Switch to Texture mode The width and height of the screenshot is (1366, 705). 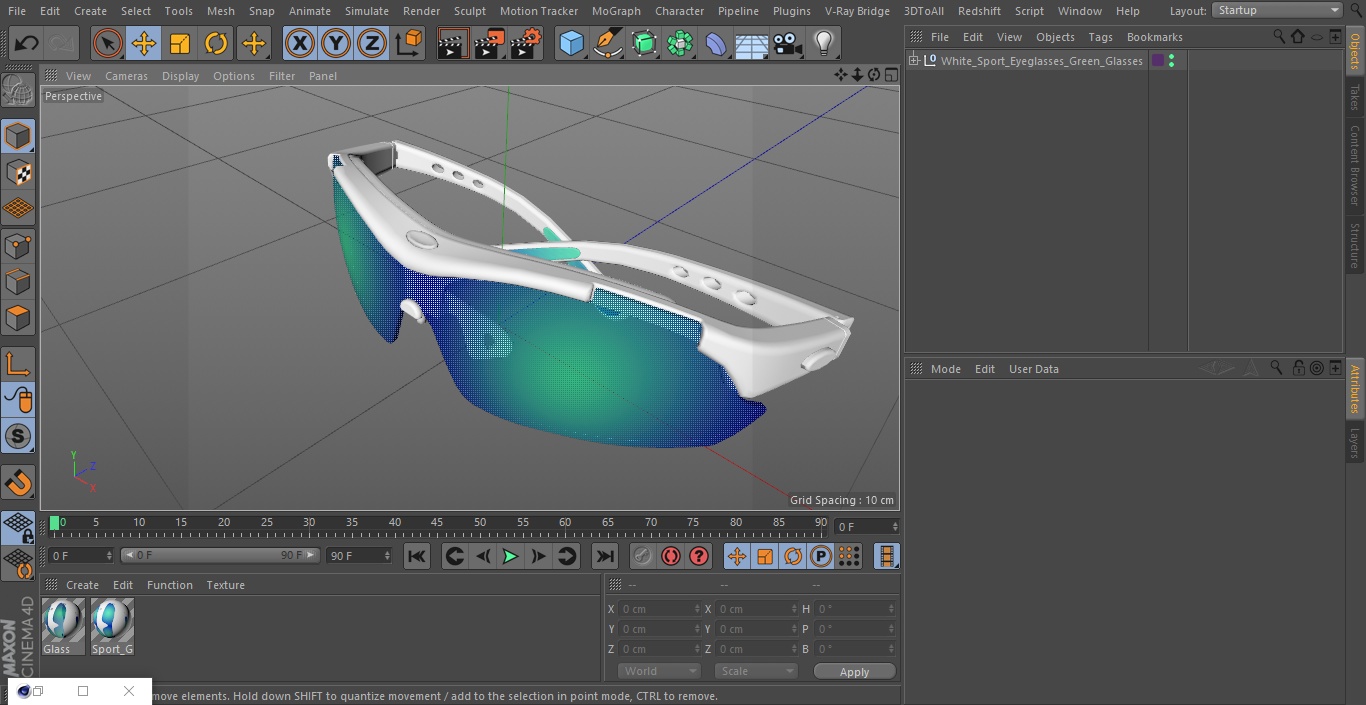coord(18,172)
